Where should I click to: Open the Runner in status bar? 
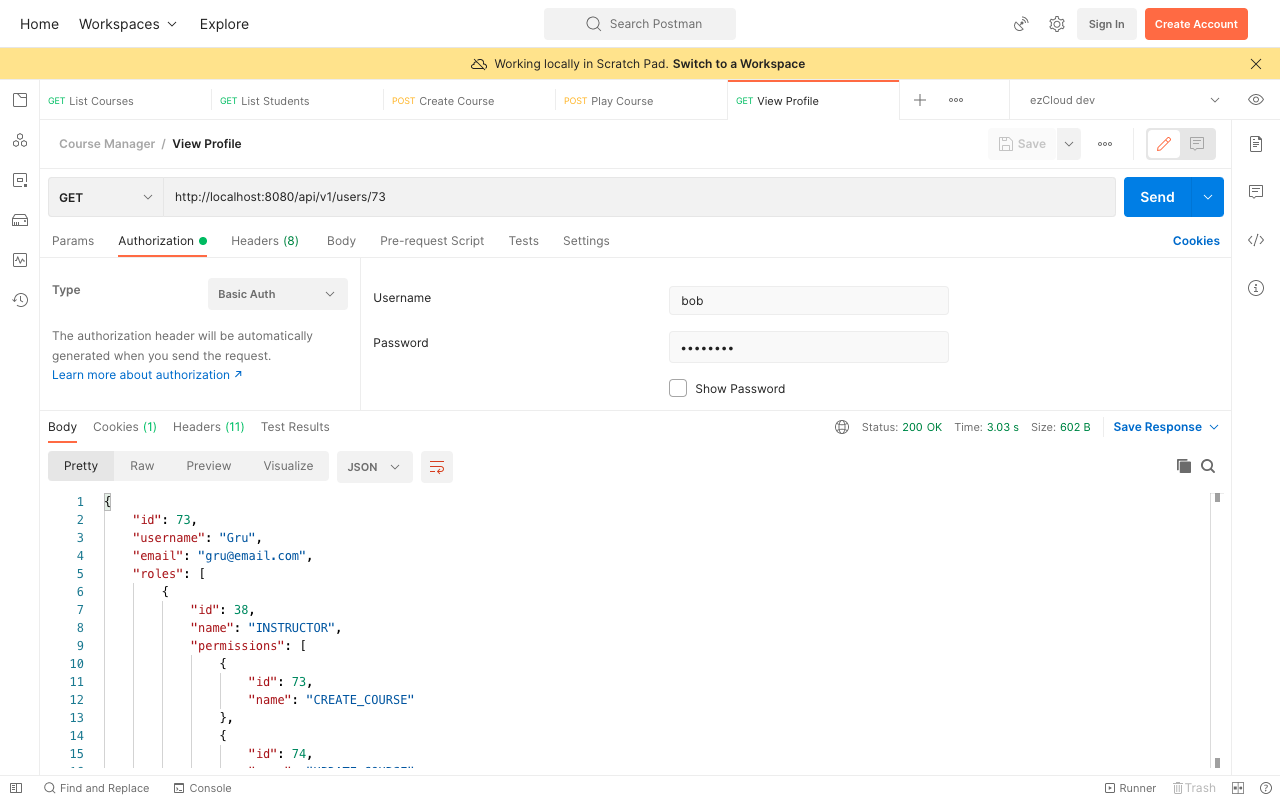[x=1130, y=788]
